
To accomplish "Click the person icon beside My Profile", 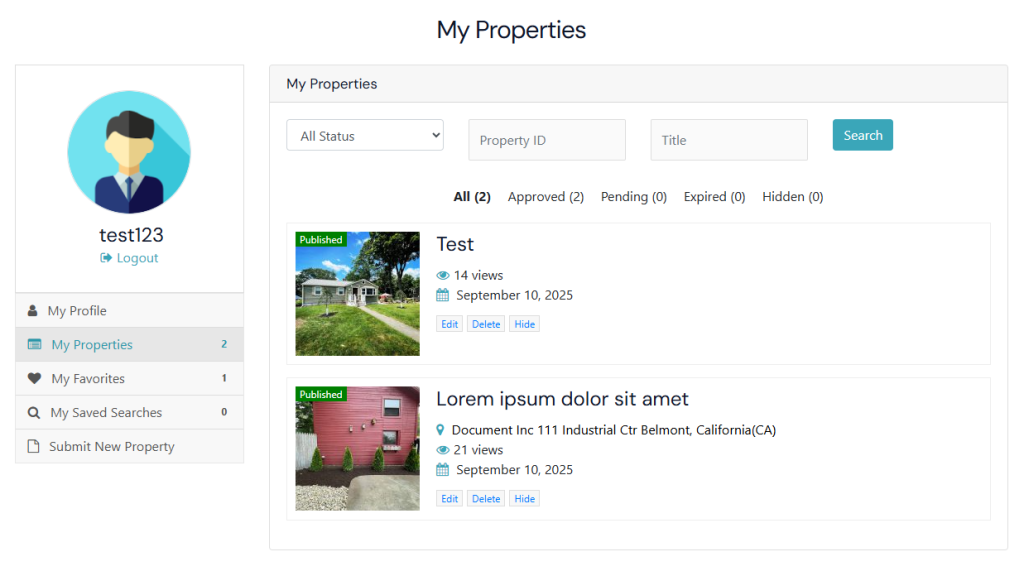I will pyautogui.click(x=32, y=311).
